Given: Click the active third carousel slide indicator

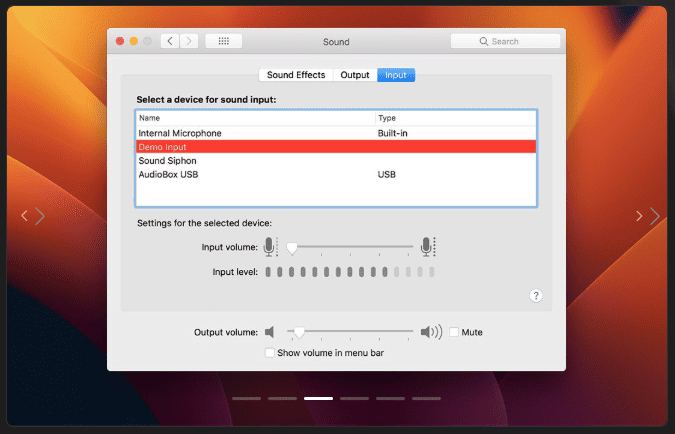Looking at the screenshot, I should tap(319, 399).
